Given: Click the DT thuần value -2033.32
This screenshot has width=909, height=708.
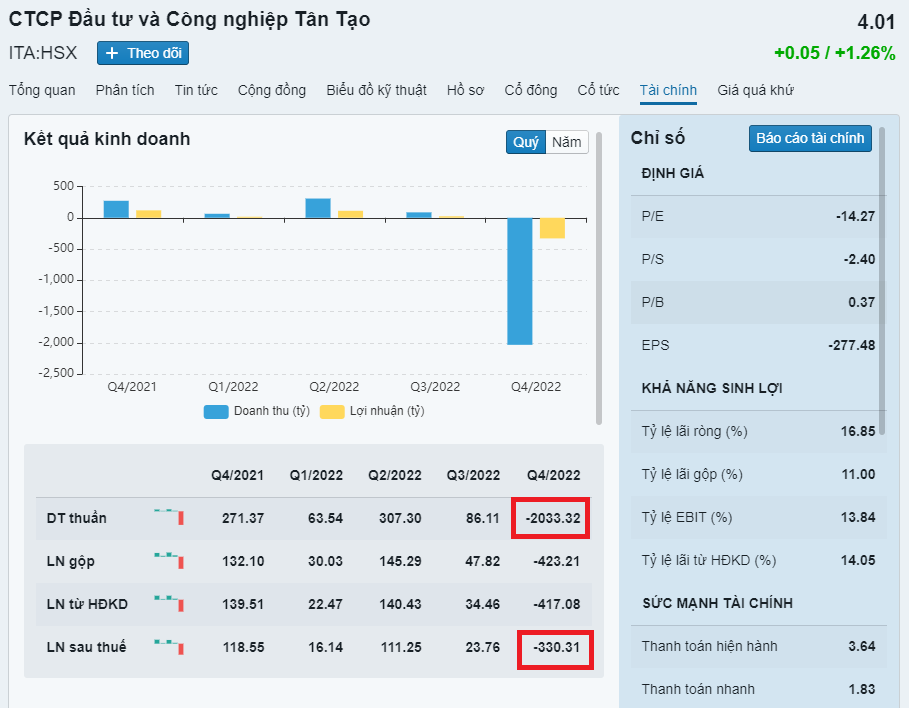Looking at the screenshot, I should pos(552,518).
